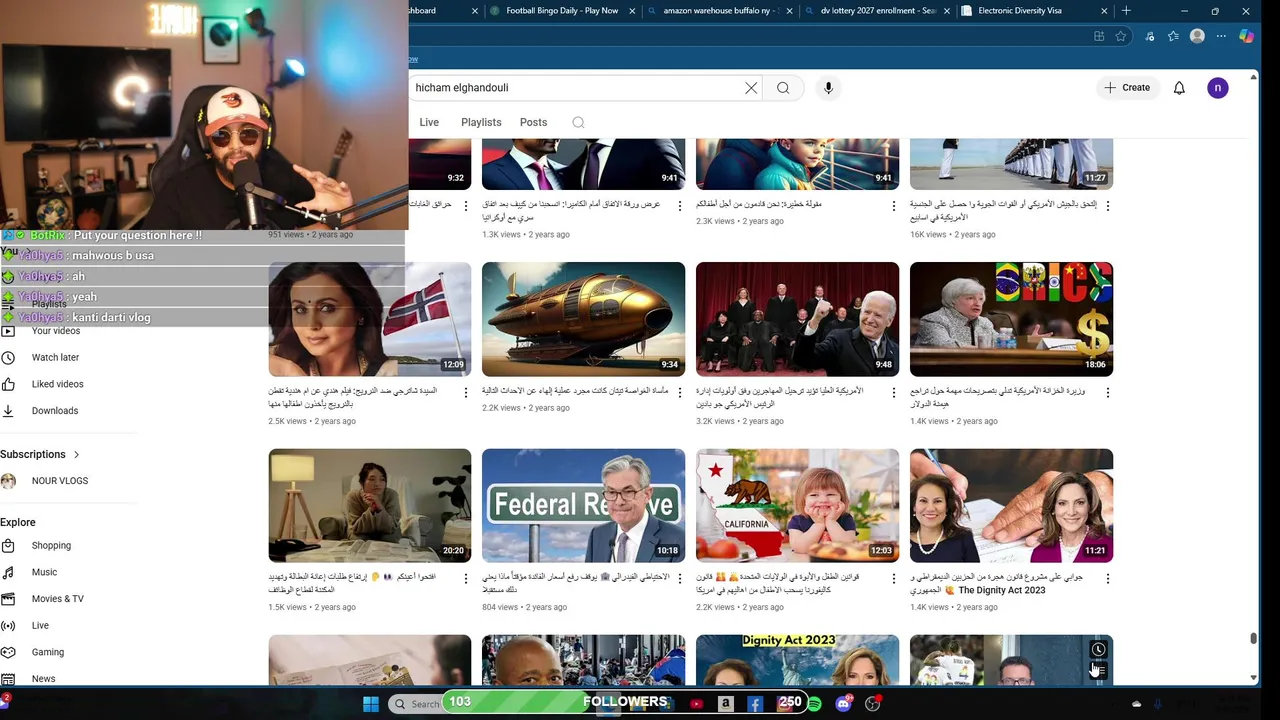This screenshot has height=720, width=1280.
Task: Open the three-dot menu of the 12:09 Norway flag video
Action: tap(465, 393)
